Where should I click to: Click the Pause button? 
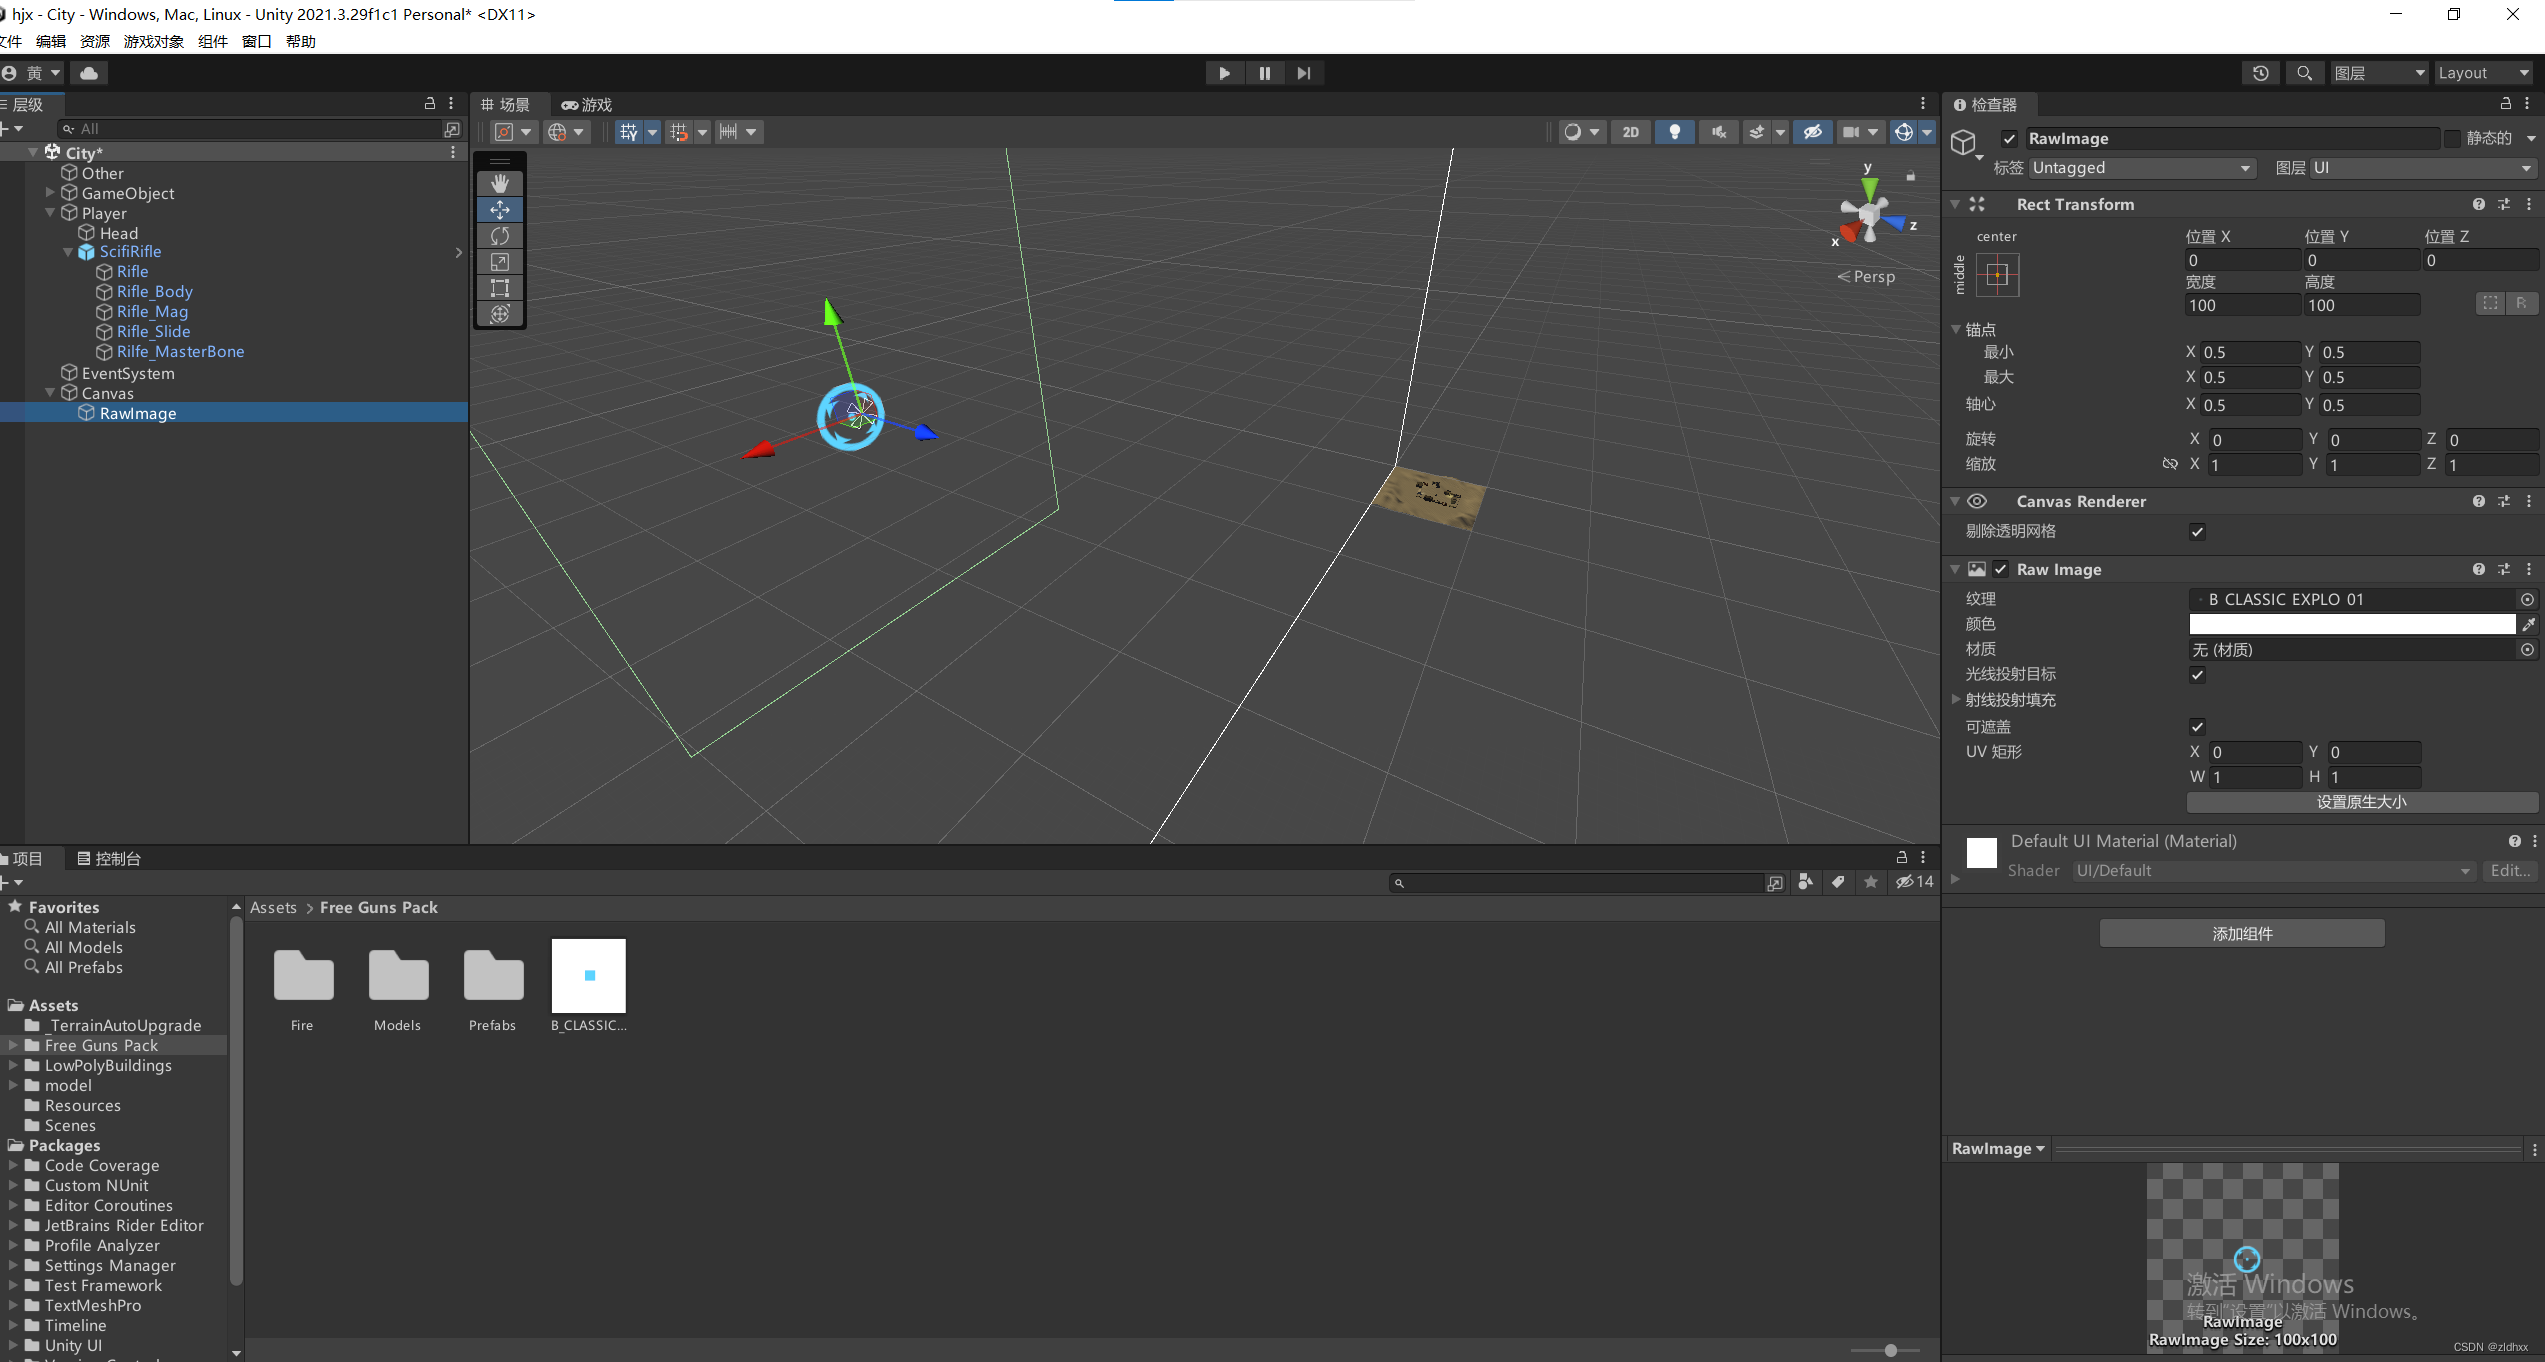click(x=1264, y=73)
